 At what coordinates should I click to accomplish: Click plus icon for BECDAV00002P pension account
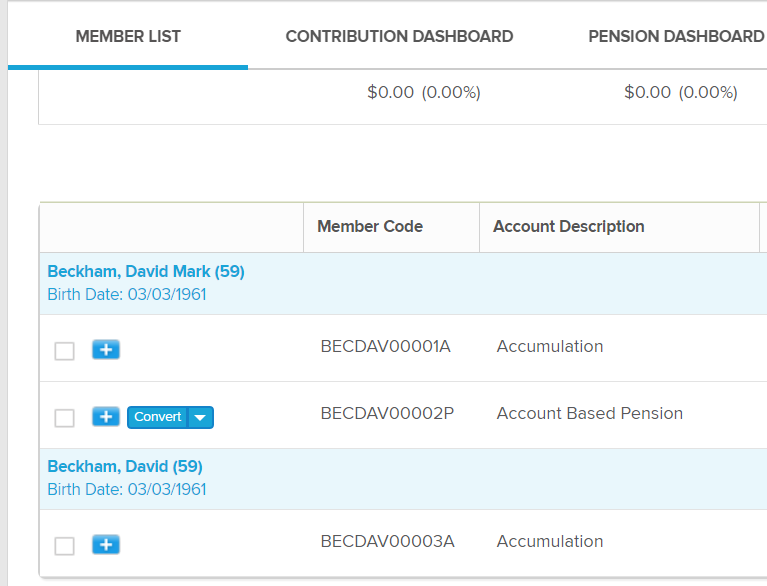(x=106, y=416)
